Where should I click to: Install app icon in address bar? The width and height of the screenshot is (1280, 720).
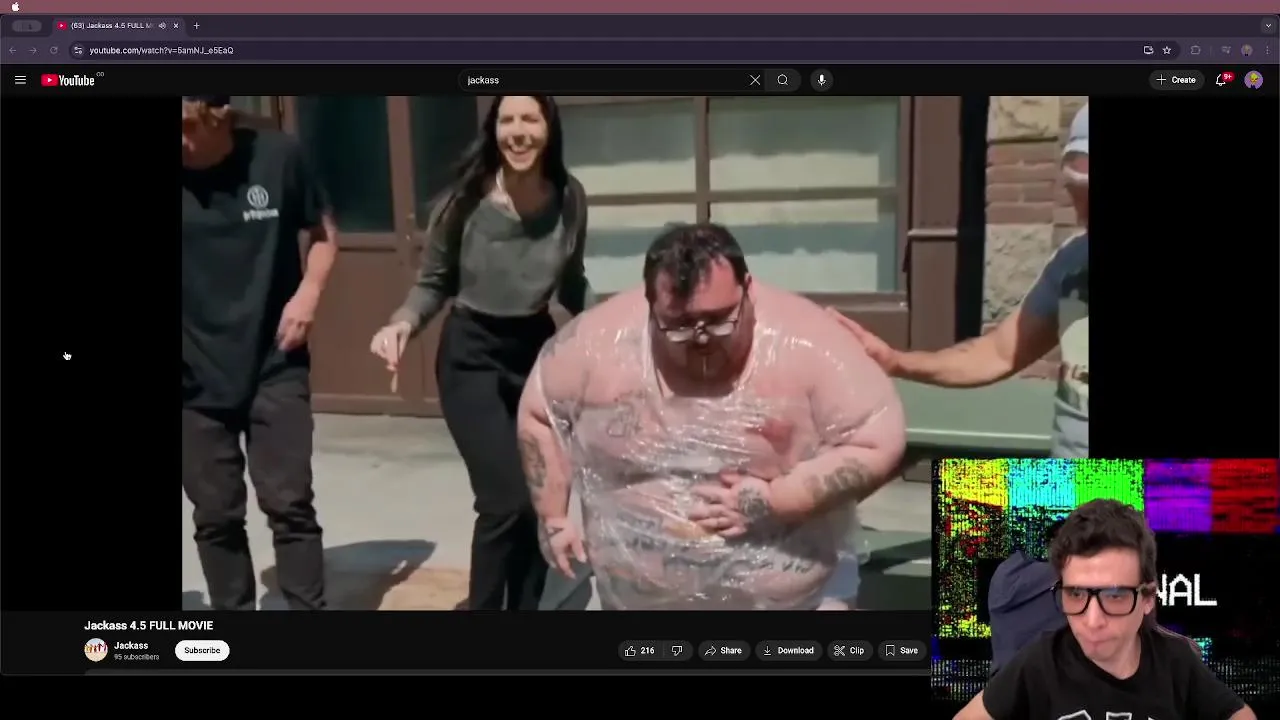(1148, 50)
